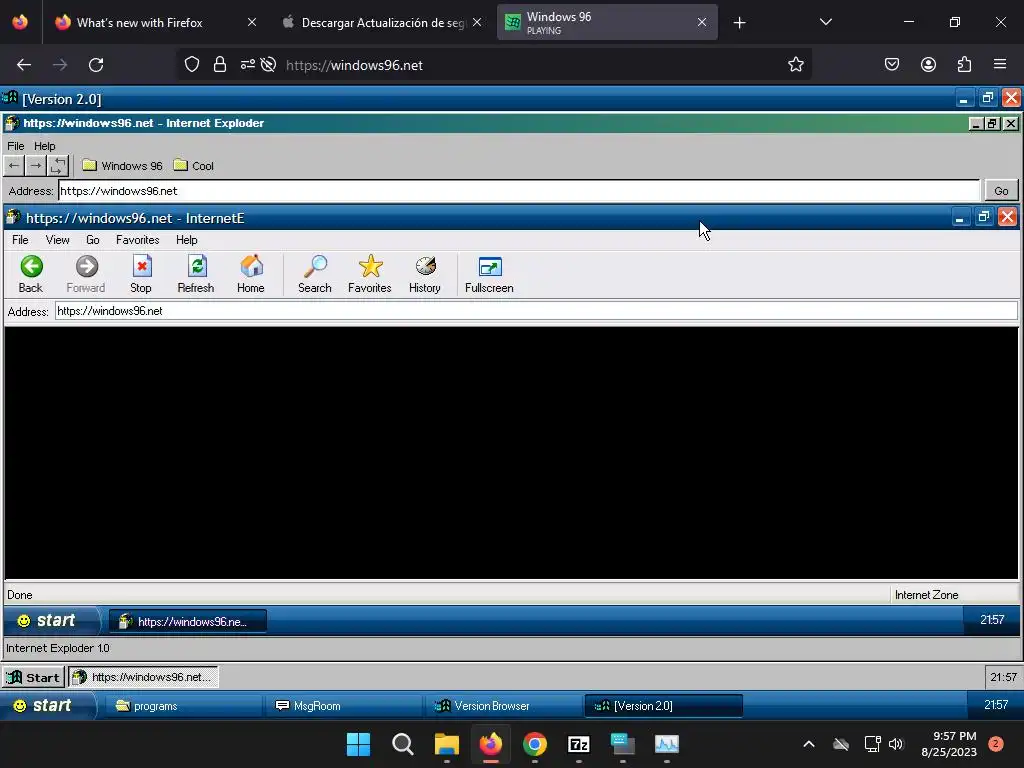
Task: Focus the Internet Exploder address field
Action: click(x=519, y=191)
